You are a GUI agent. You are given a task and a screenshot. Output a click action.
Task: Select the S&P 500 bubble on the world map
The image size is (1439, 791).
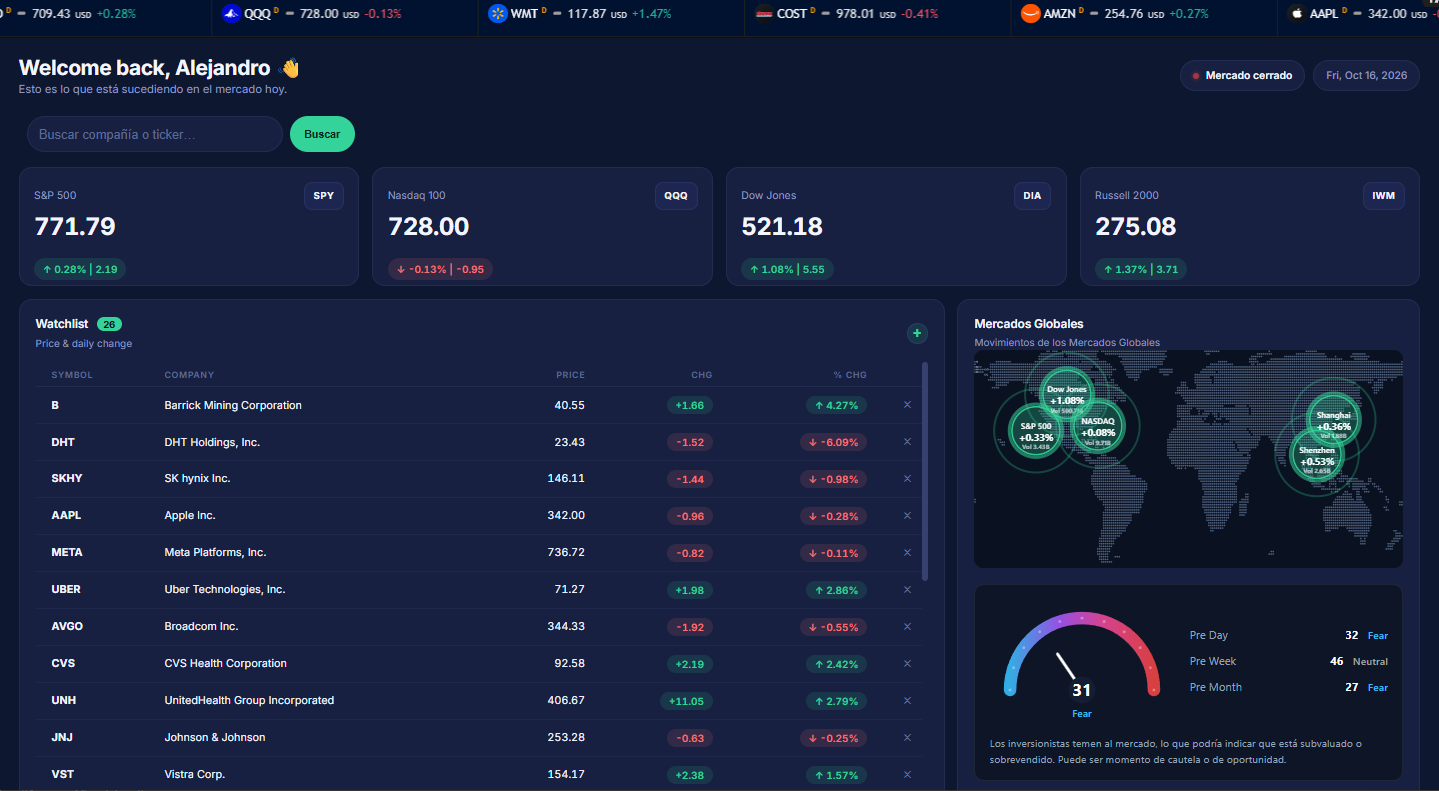(x=1036, y=432)
